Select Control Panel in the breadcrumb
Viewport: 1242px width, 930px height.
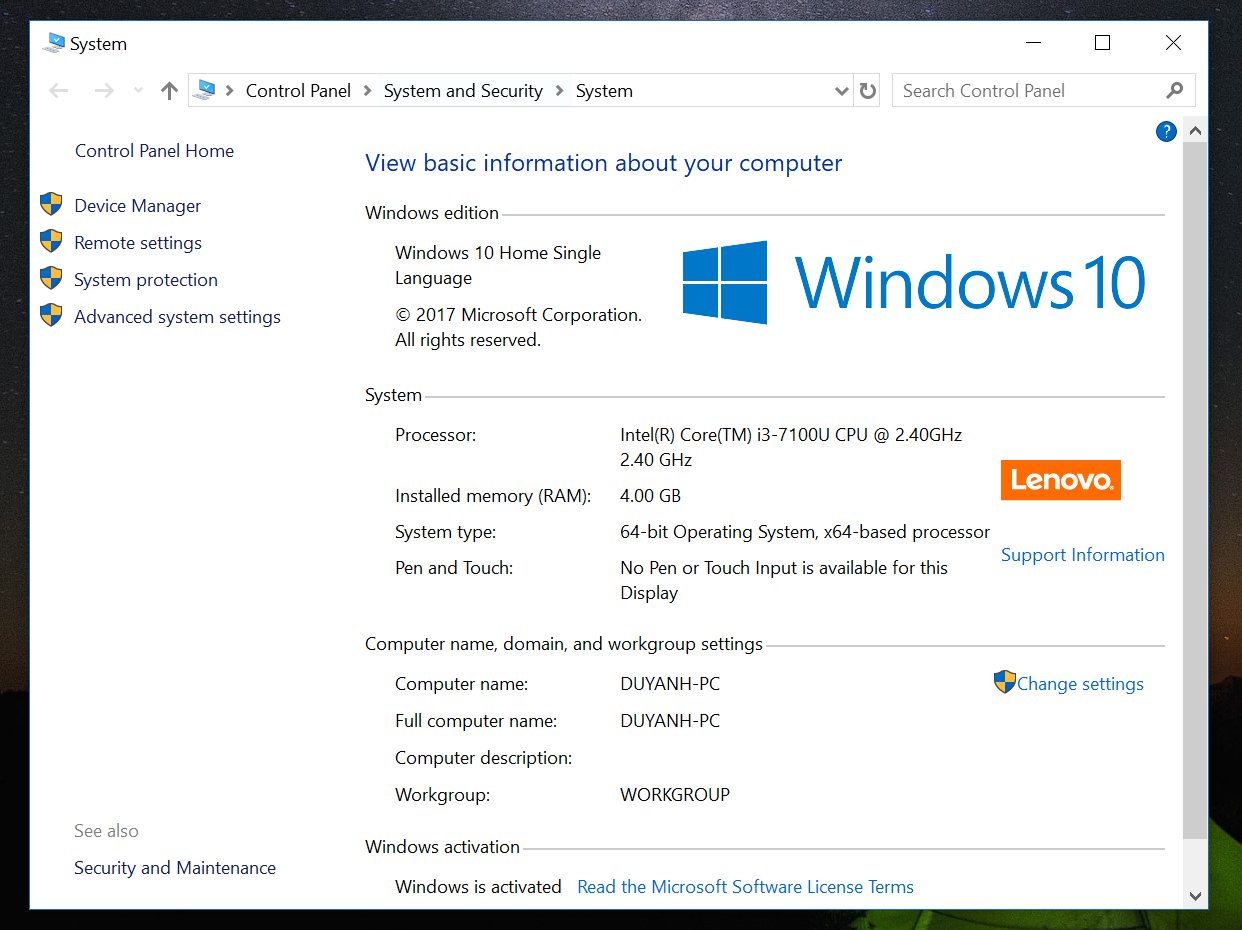(298, 91)
